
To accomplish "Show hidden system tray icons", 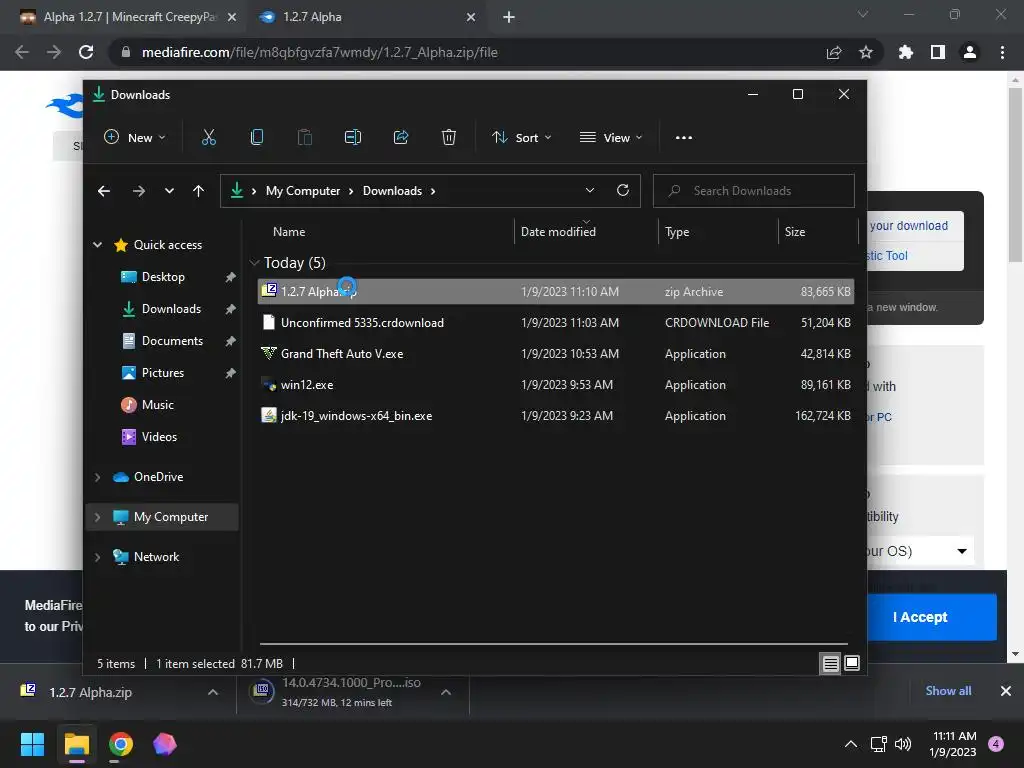I will [850, 744].
